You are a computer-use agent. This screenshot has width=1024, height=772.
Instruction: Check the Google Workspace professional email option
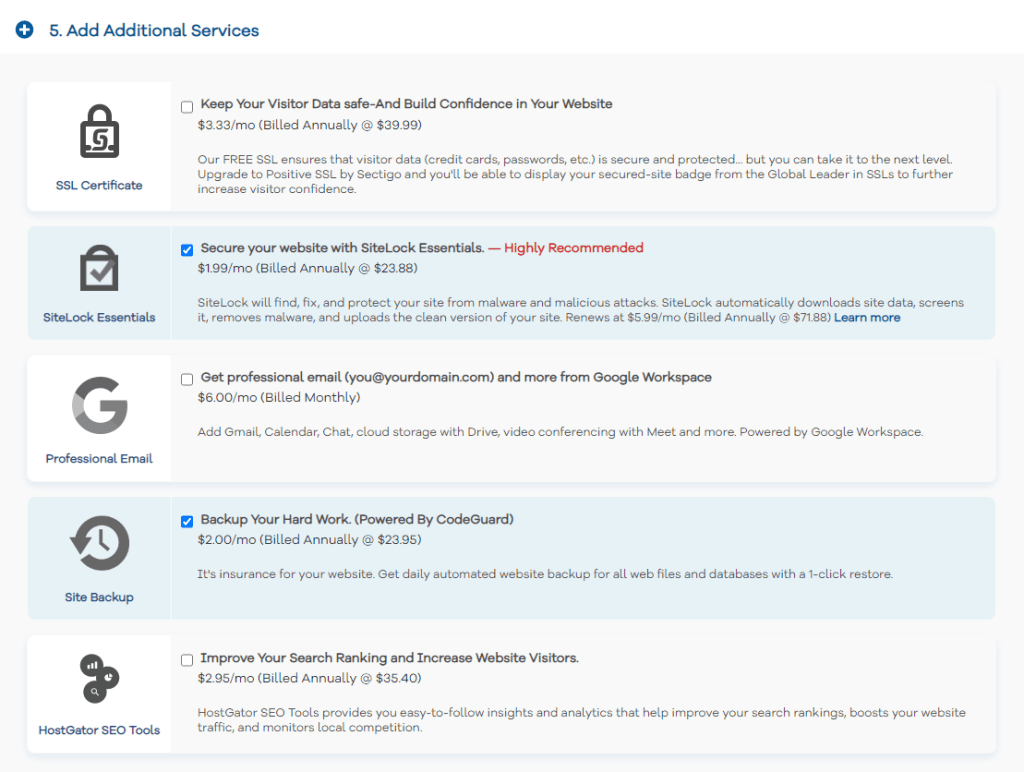click(186, 379)
